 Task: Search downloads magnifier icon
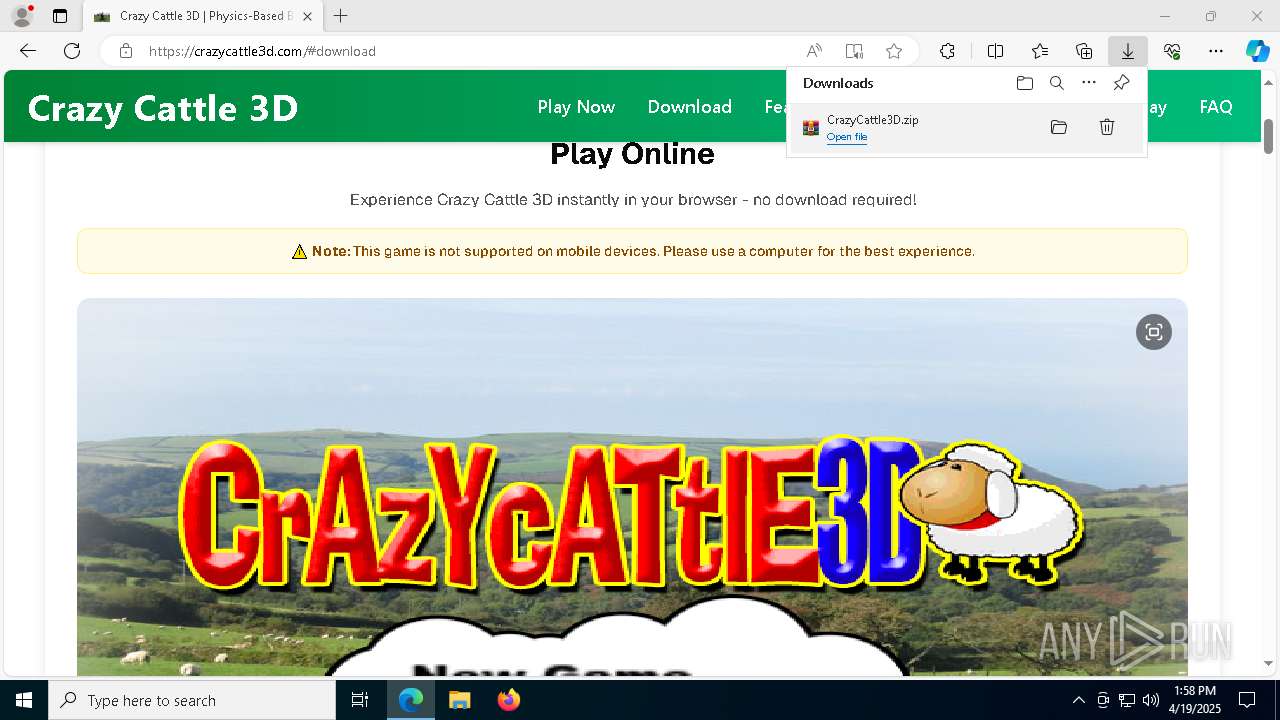(x=1057, y=83)
